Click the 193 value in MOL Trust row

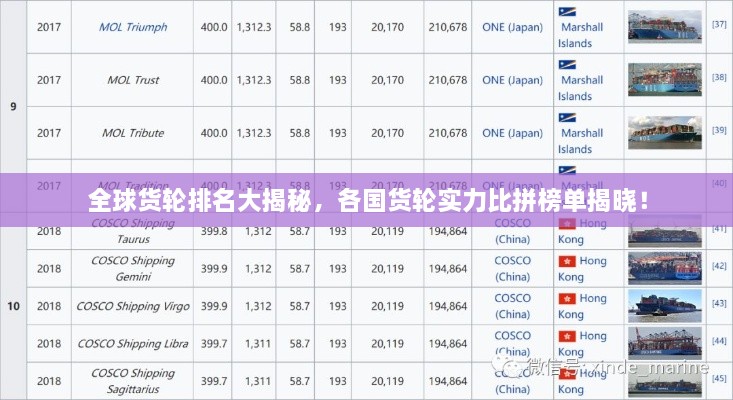click(x=338, y=80)
